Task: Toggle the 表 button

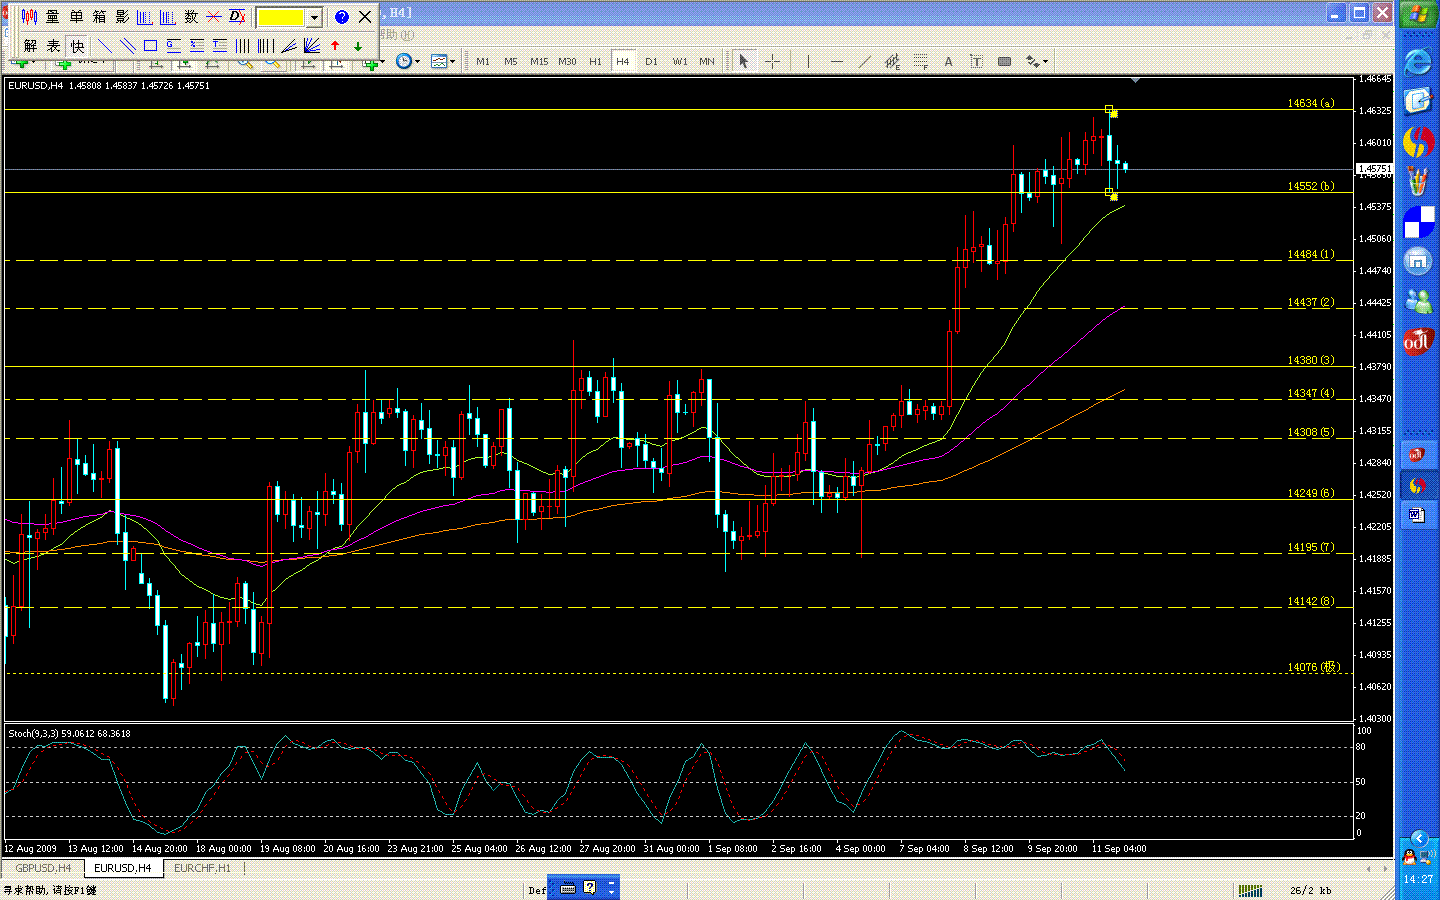Action: [53, 46]
